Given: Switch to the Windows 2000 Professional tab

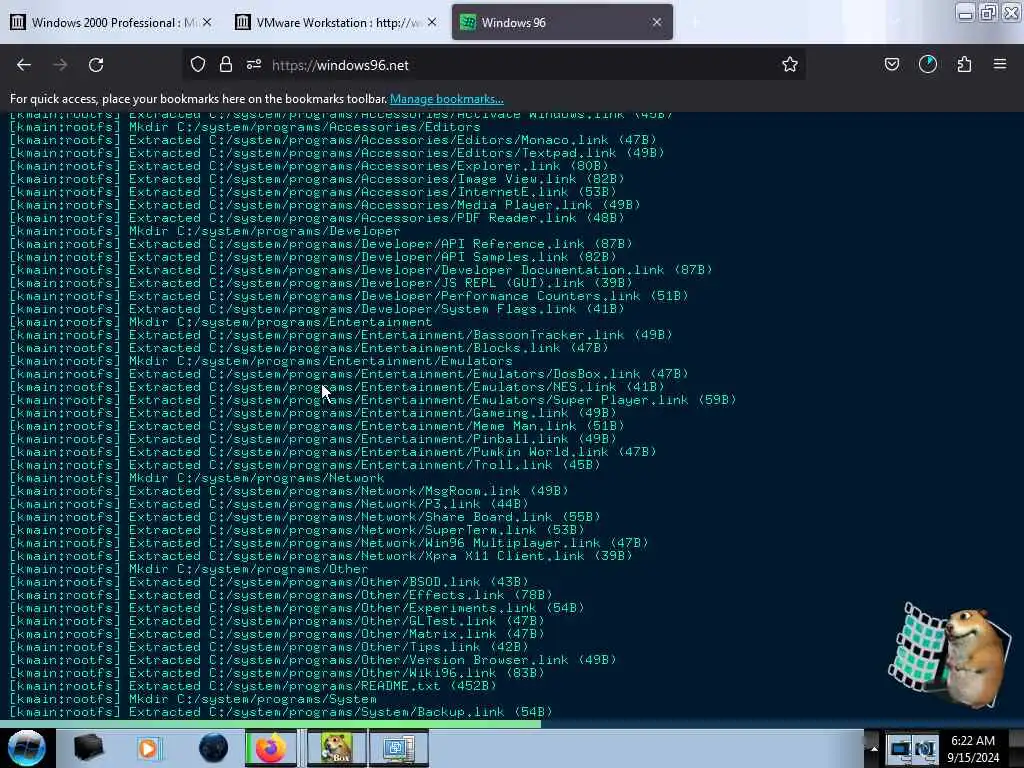Looking at the screenshot, I should pos(112,22).
